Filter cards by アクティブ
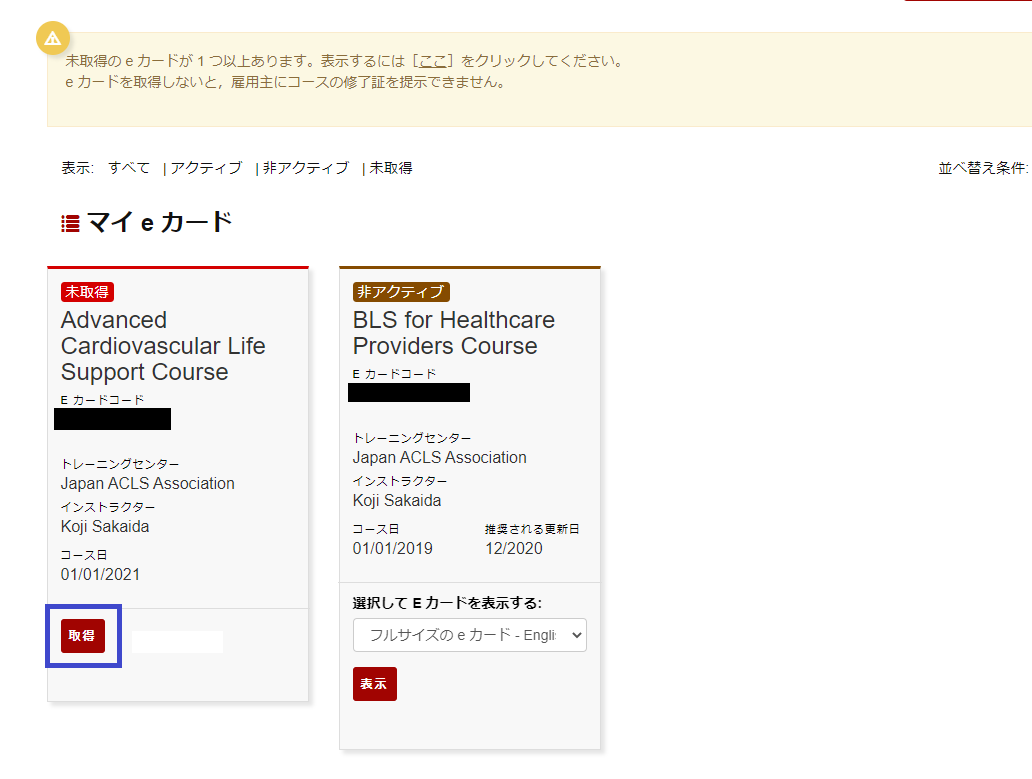This screenshot has height=779, width=1032. 206,168
